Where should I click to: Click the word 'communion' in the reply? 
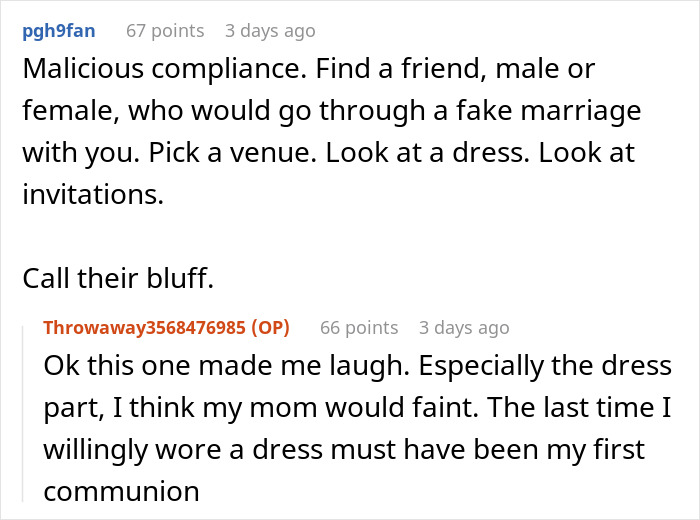click(x=121, y=491)
